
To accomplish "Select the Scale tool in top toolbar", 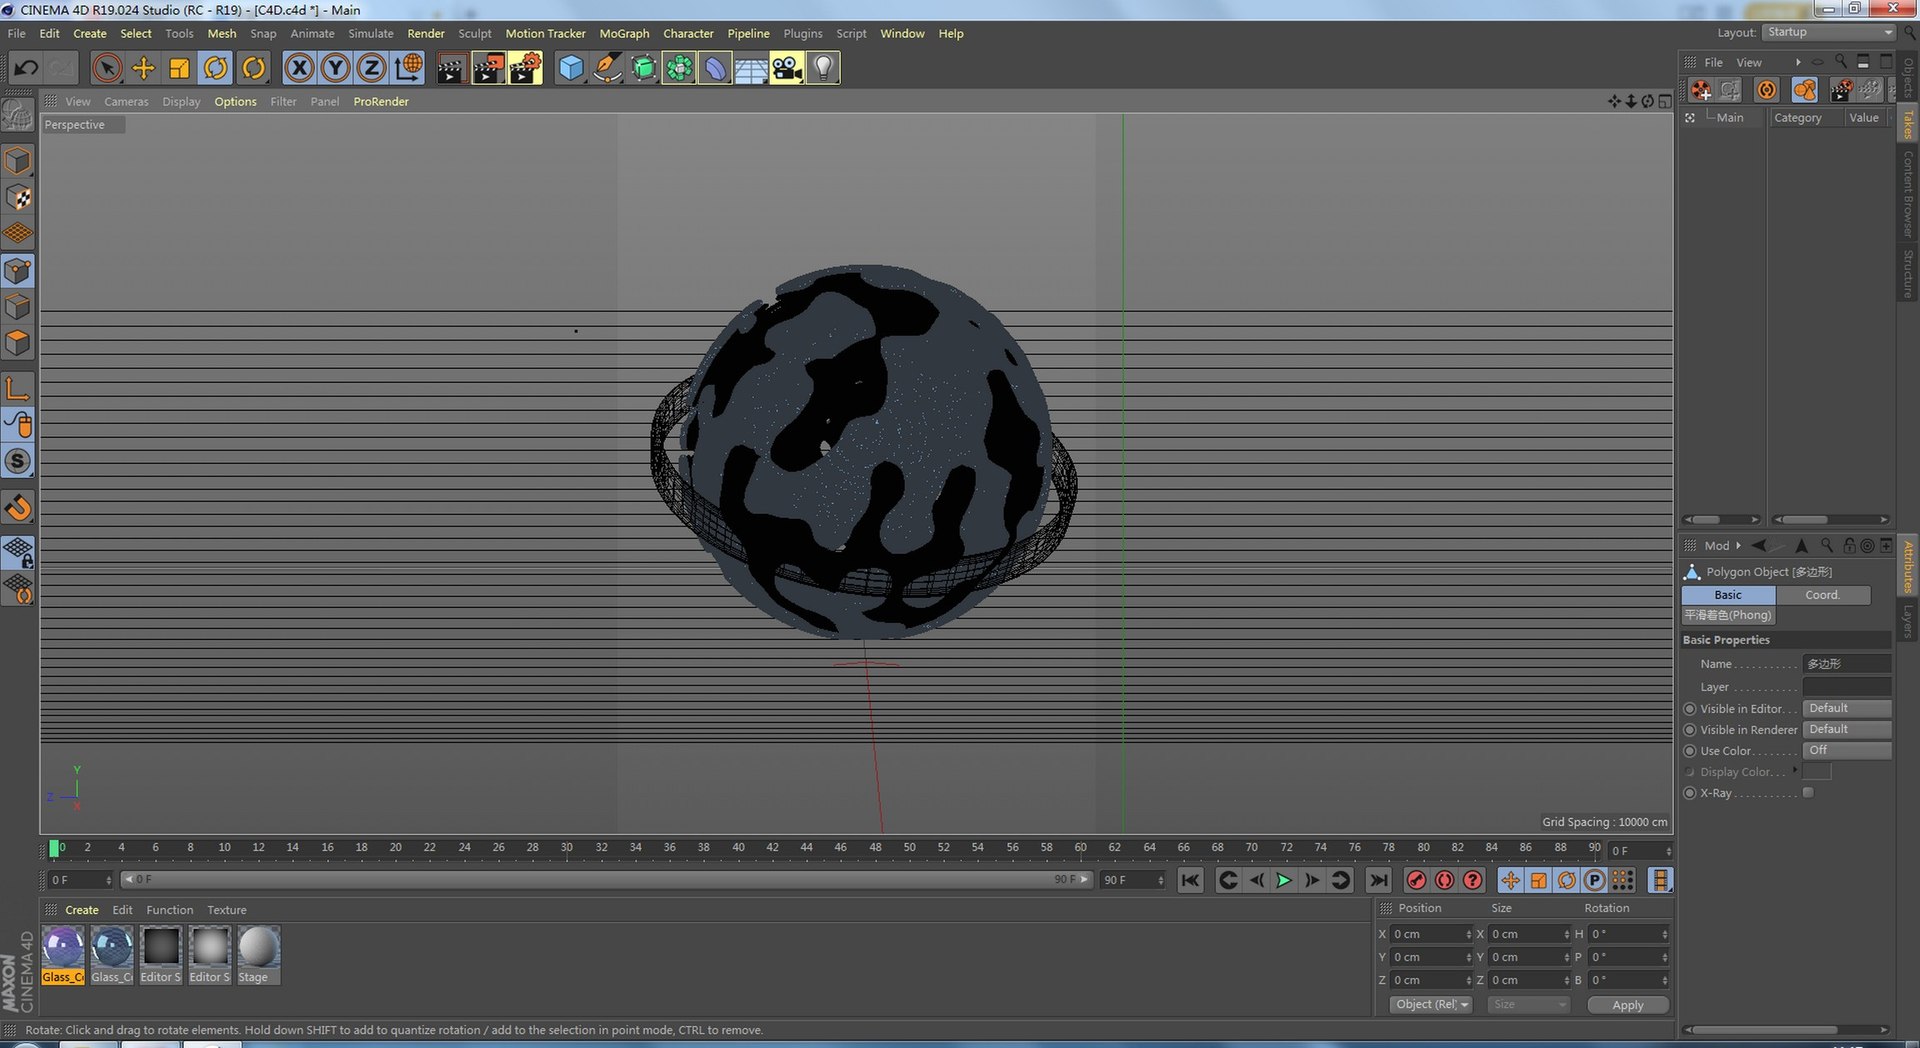I will [179, 68].
